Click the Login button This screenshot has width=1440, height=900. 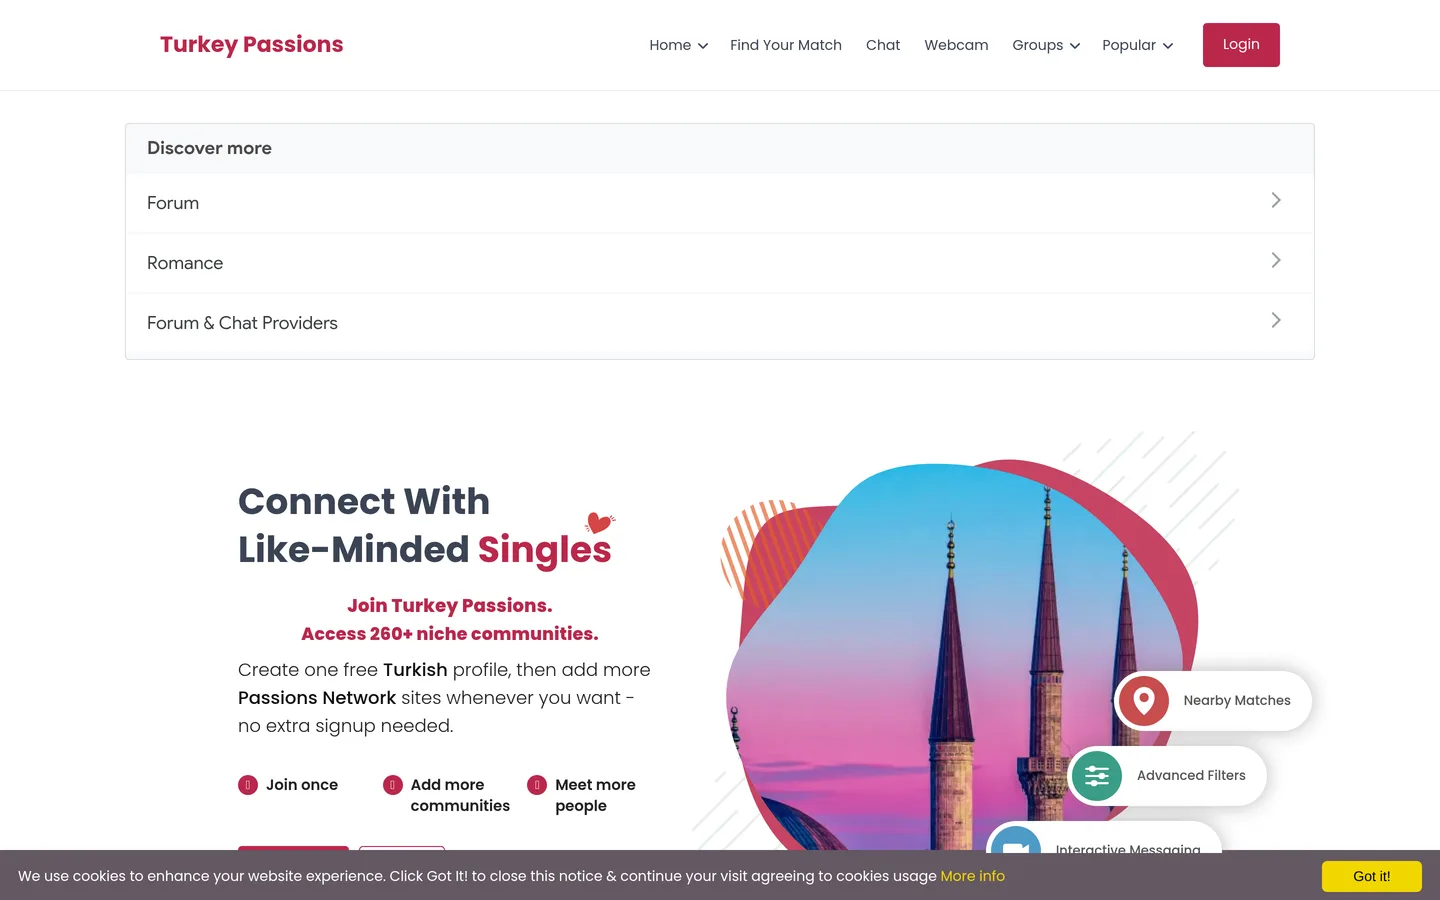[1241, 45]
